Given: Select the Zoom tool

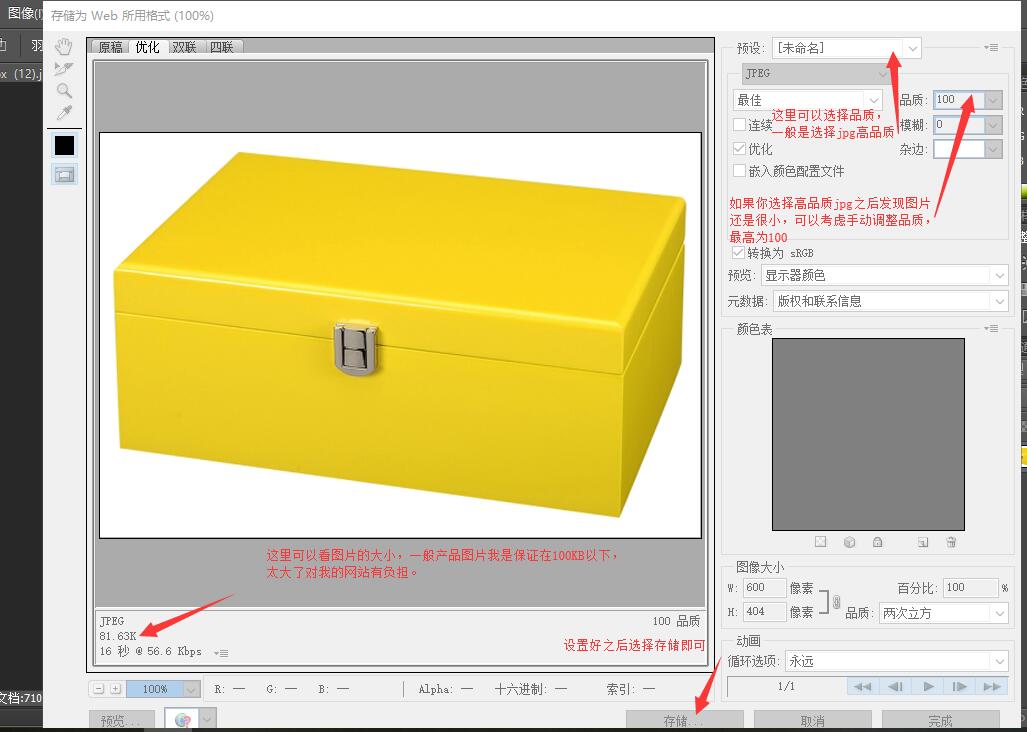Looking at the screenshot, I should click(x=64, y=91).
